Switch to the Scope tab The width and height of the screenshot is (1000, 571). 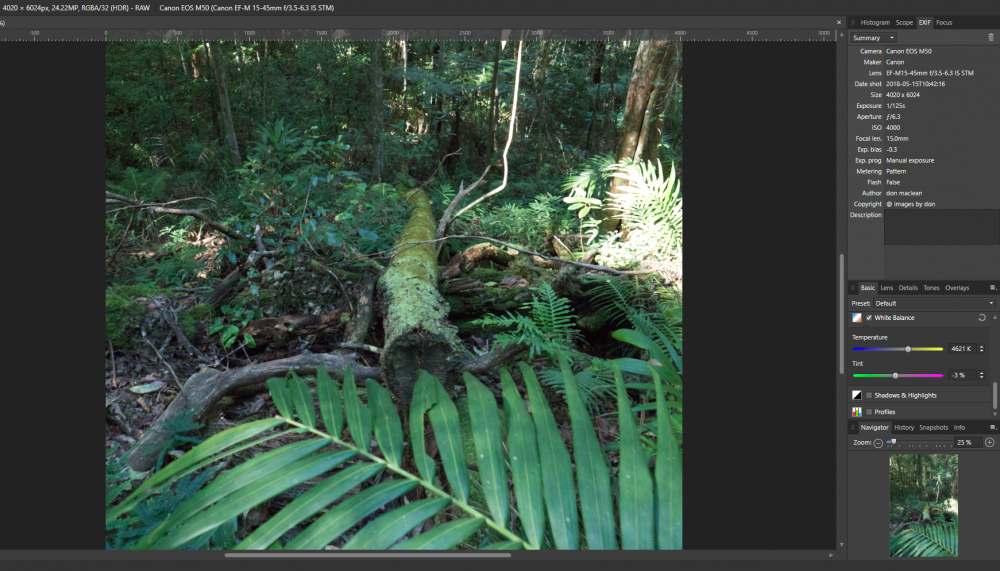[904, 22]
